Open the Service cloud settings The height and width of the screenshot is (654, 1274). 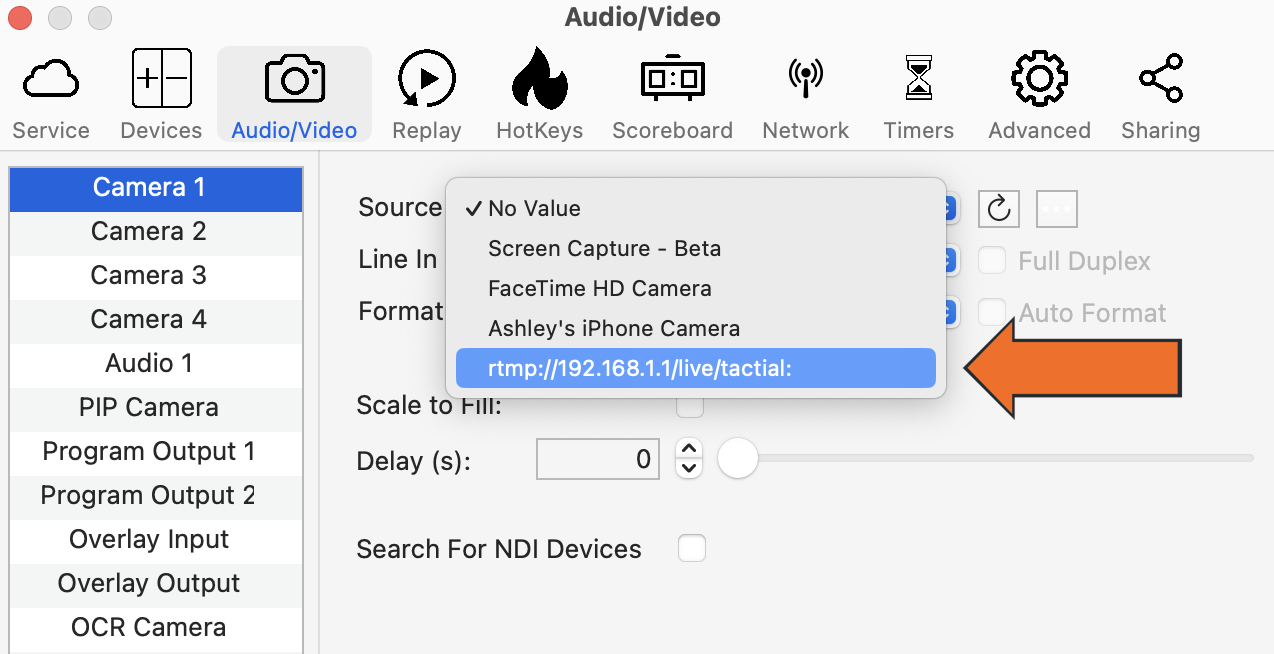coord(50,92)
